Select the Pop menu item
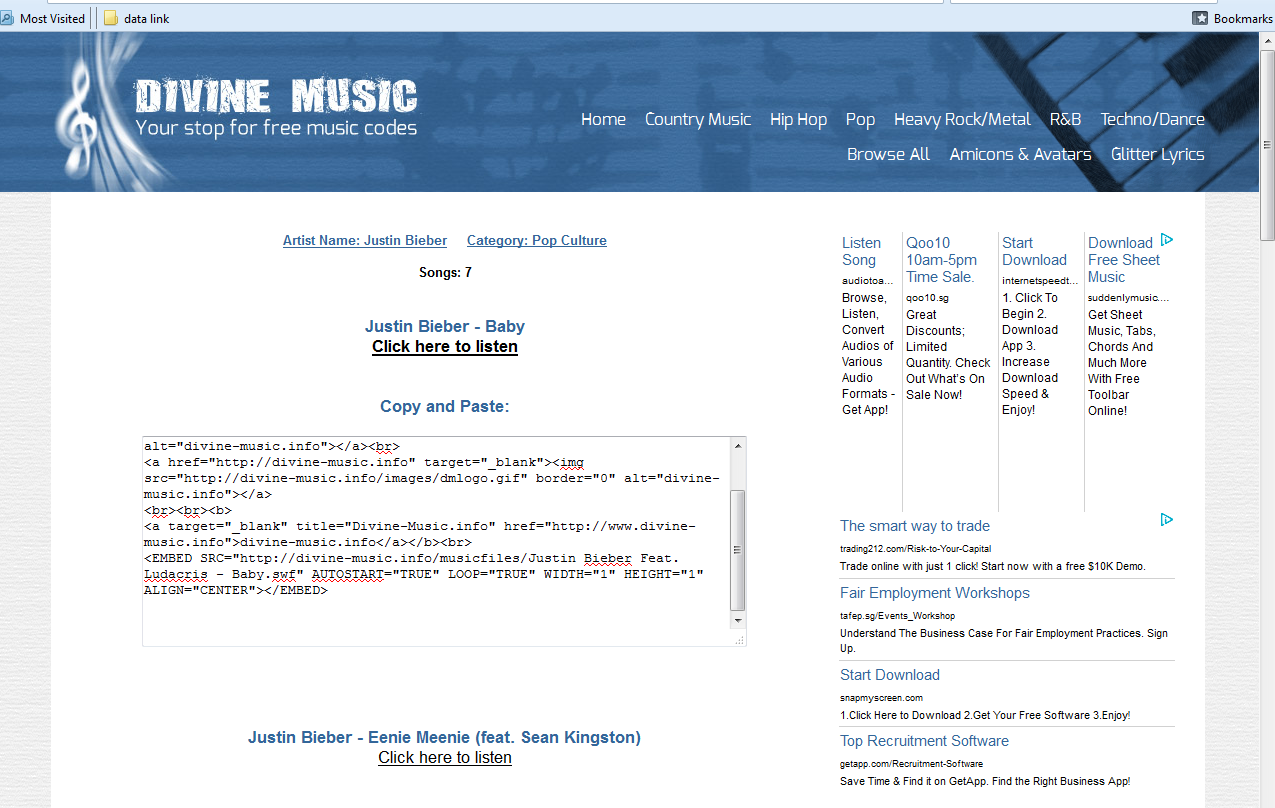The height and width of the screenshot is (808, 1275). tap(860, 119)
